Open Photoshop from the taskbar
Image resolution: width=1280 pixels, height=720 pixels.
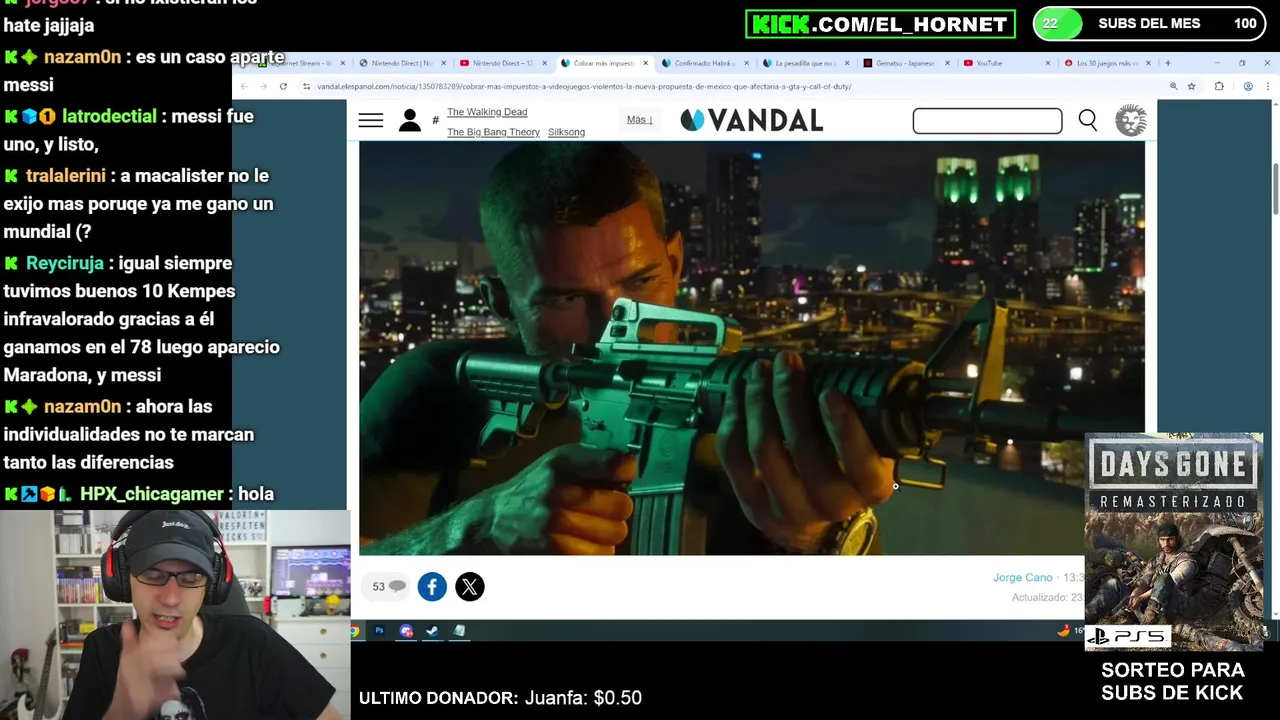click(379, 631)
